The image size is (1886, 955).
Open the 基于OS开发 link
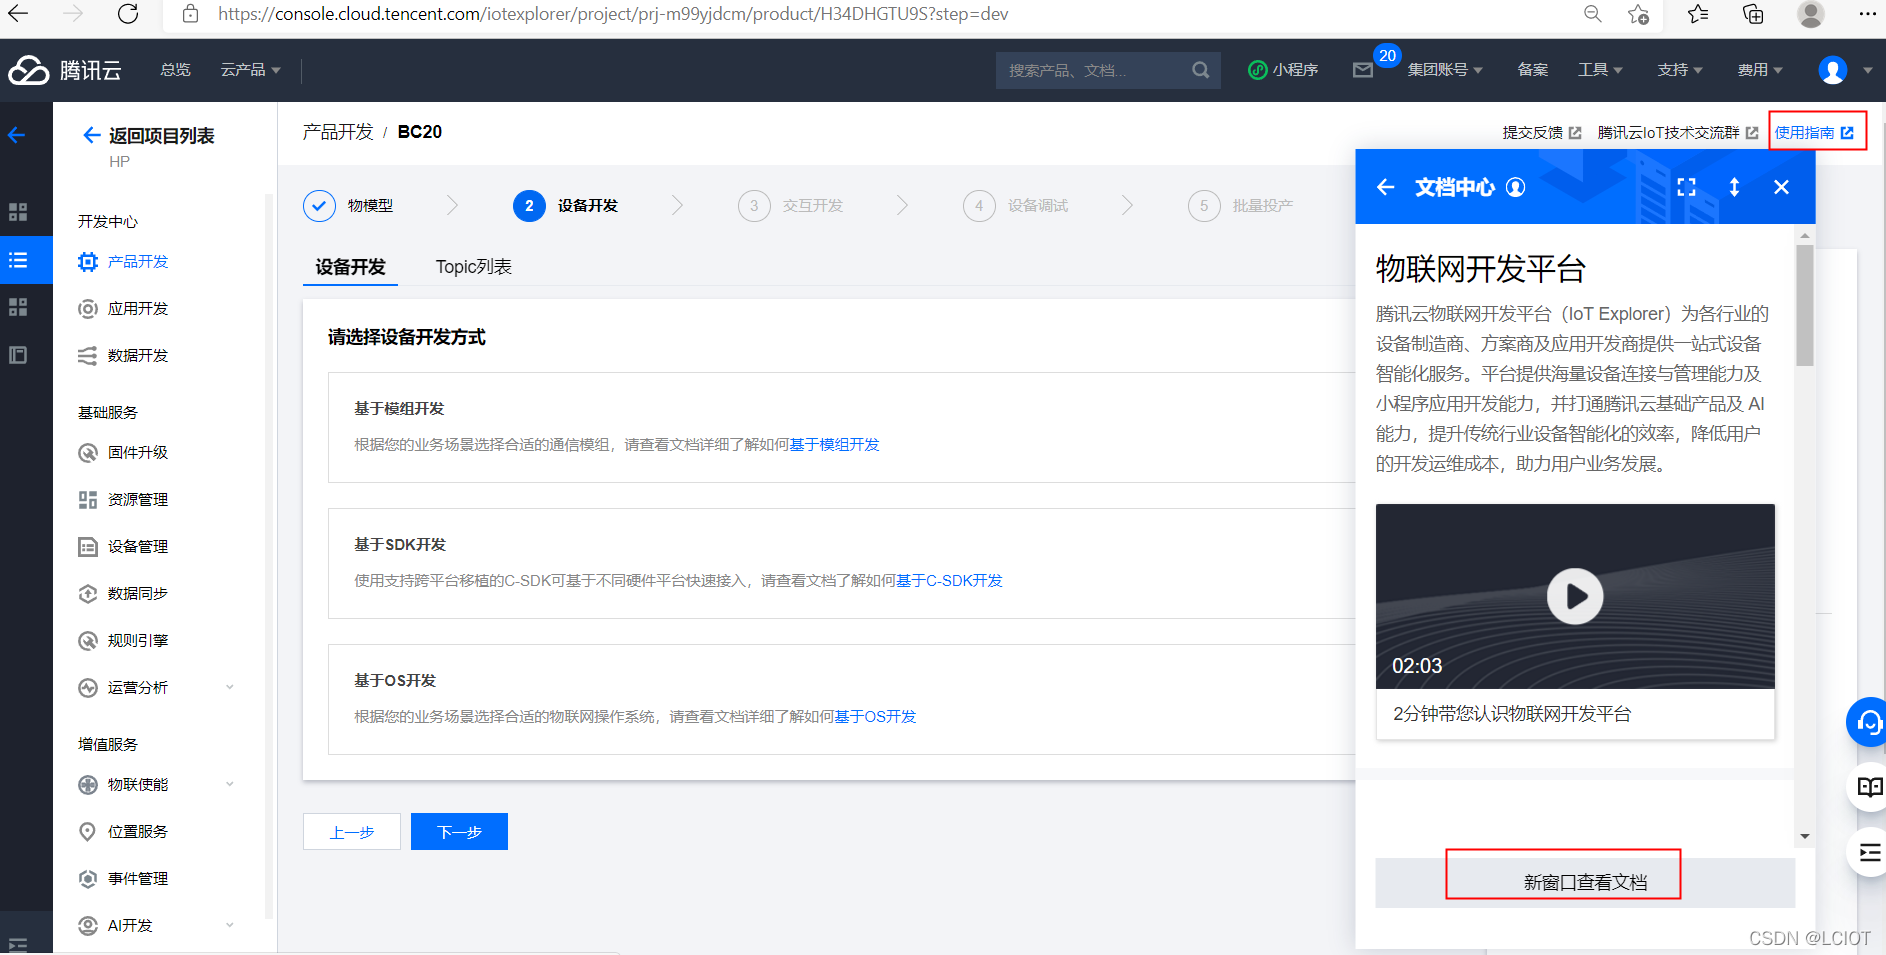click(x=875, y=717)
